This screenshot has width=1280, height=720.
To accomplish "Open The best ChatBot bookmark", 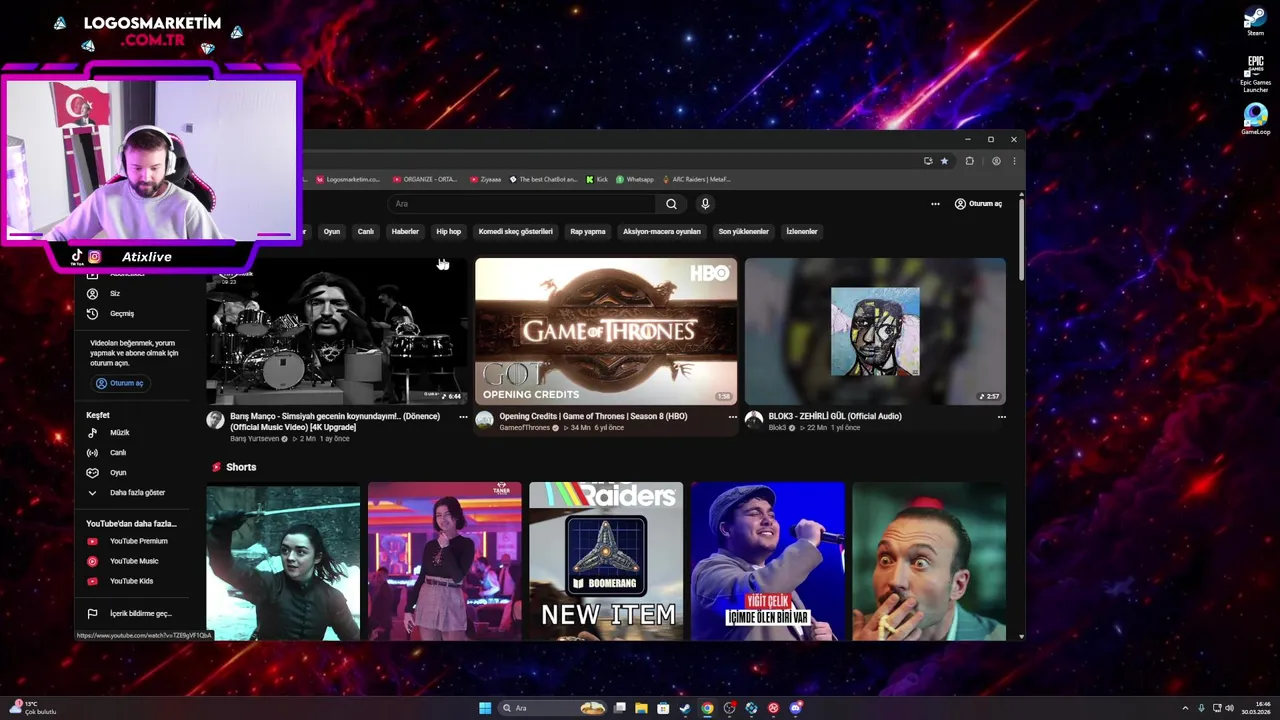I will 543,180.
